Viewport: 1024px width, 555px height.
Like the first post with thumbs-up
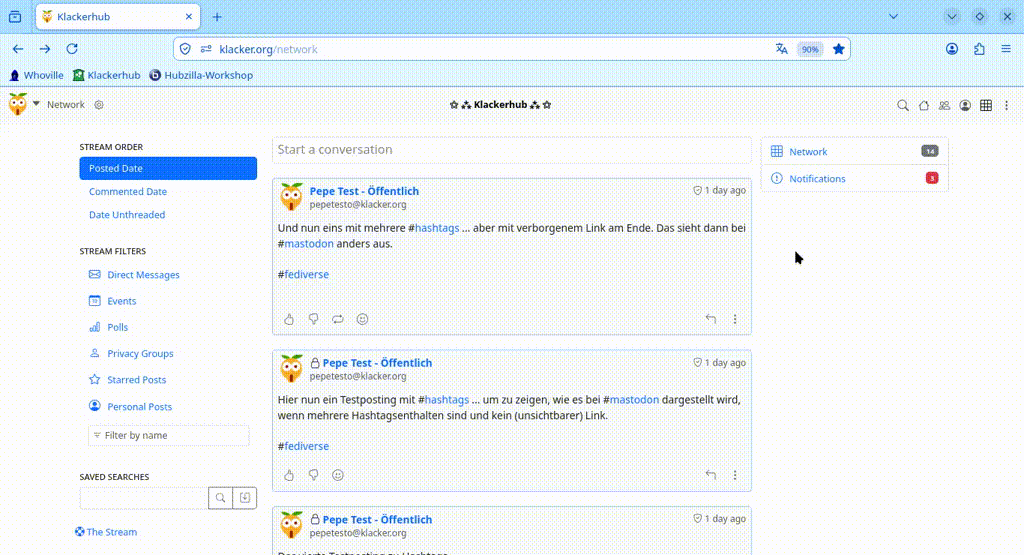(289, 319)
